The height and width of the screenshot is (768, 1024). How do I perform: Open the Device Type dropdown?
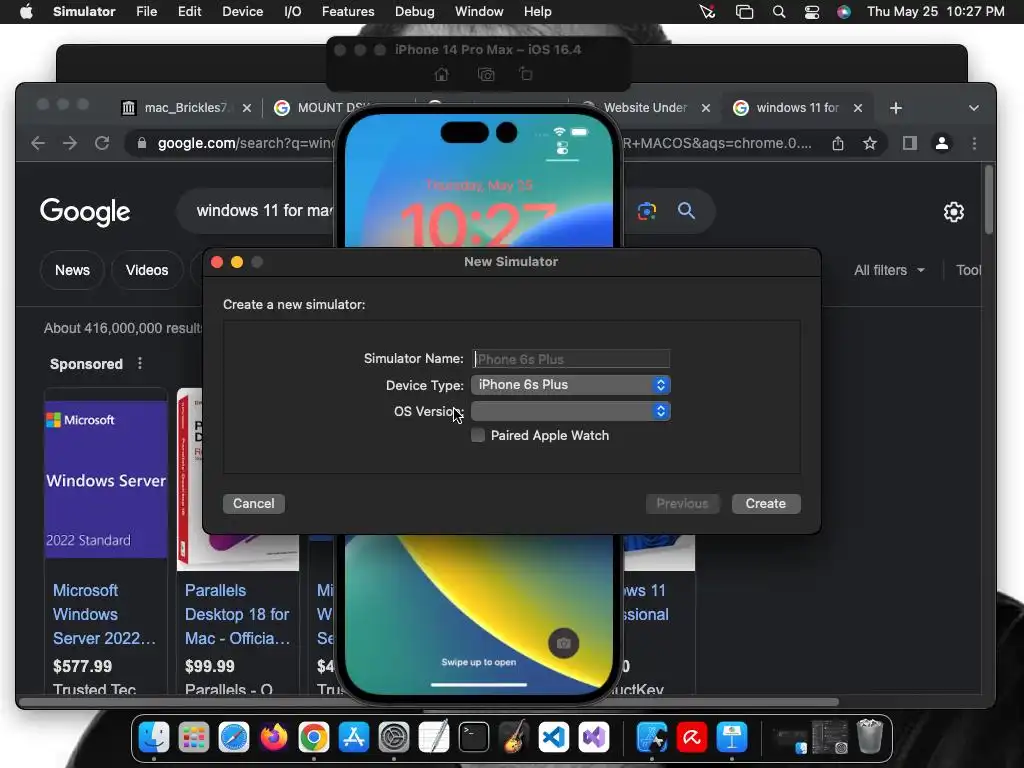(x=571, y=385)
